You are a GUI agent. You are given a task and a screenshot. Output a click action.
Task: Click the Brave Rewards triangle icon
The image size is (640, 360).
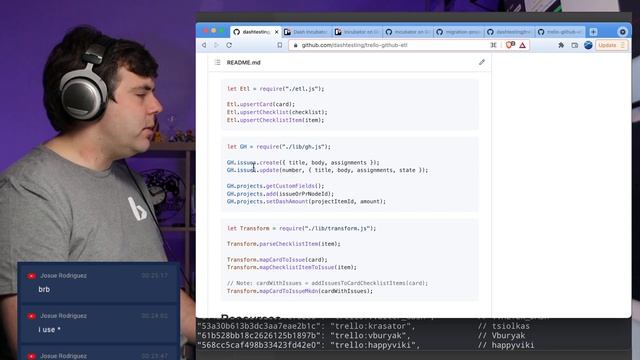(522, 45)
